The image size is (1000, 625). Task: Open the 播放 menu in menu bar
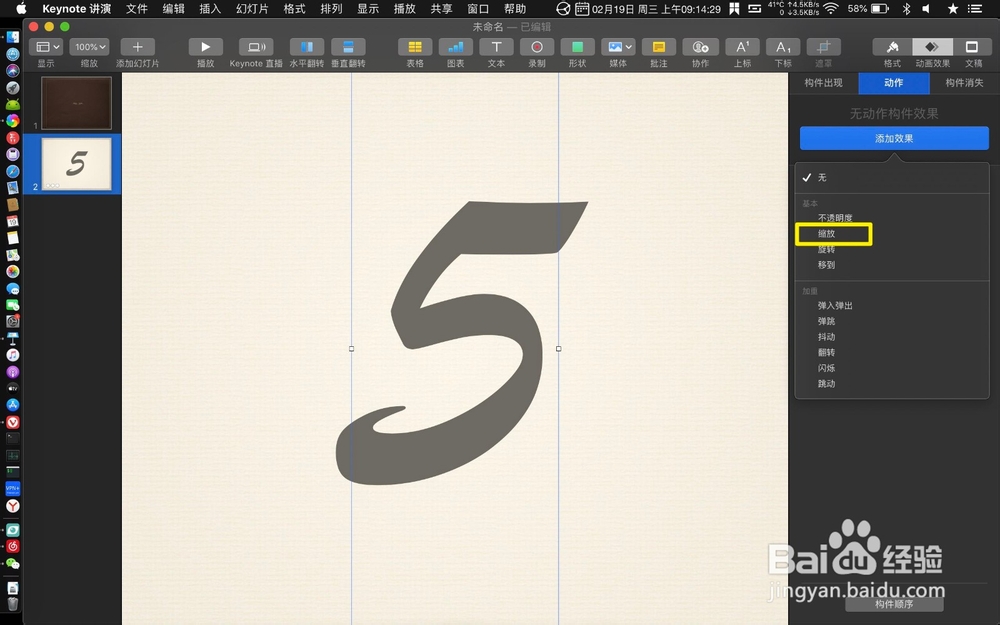pyautogui.click(x=404, y=9)
